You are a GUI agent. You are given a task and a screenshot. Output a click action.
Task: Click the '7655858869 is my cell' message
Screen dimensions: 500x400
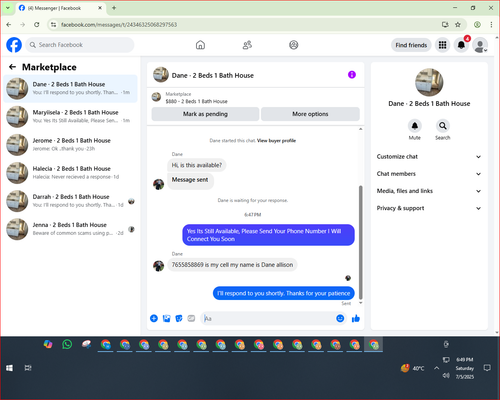coord(232,265)
